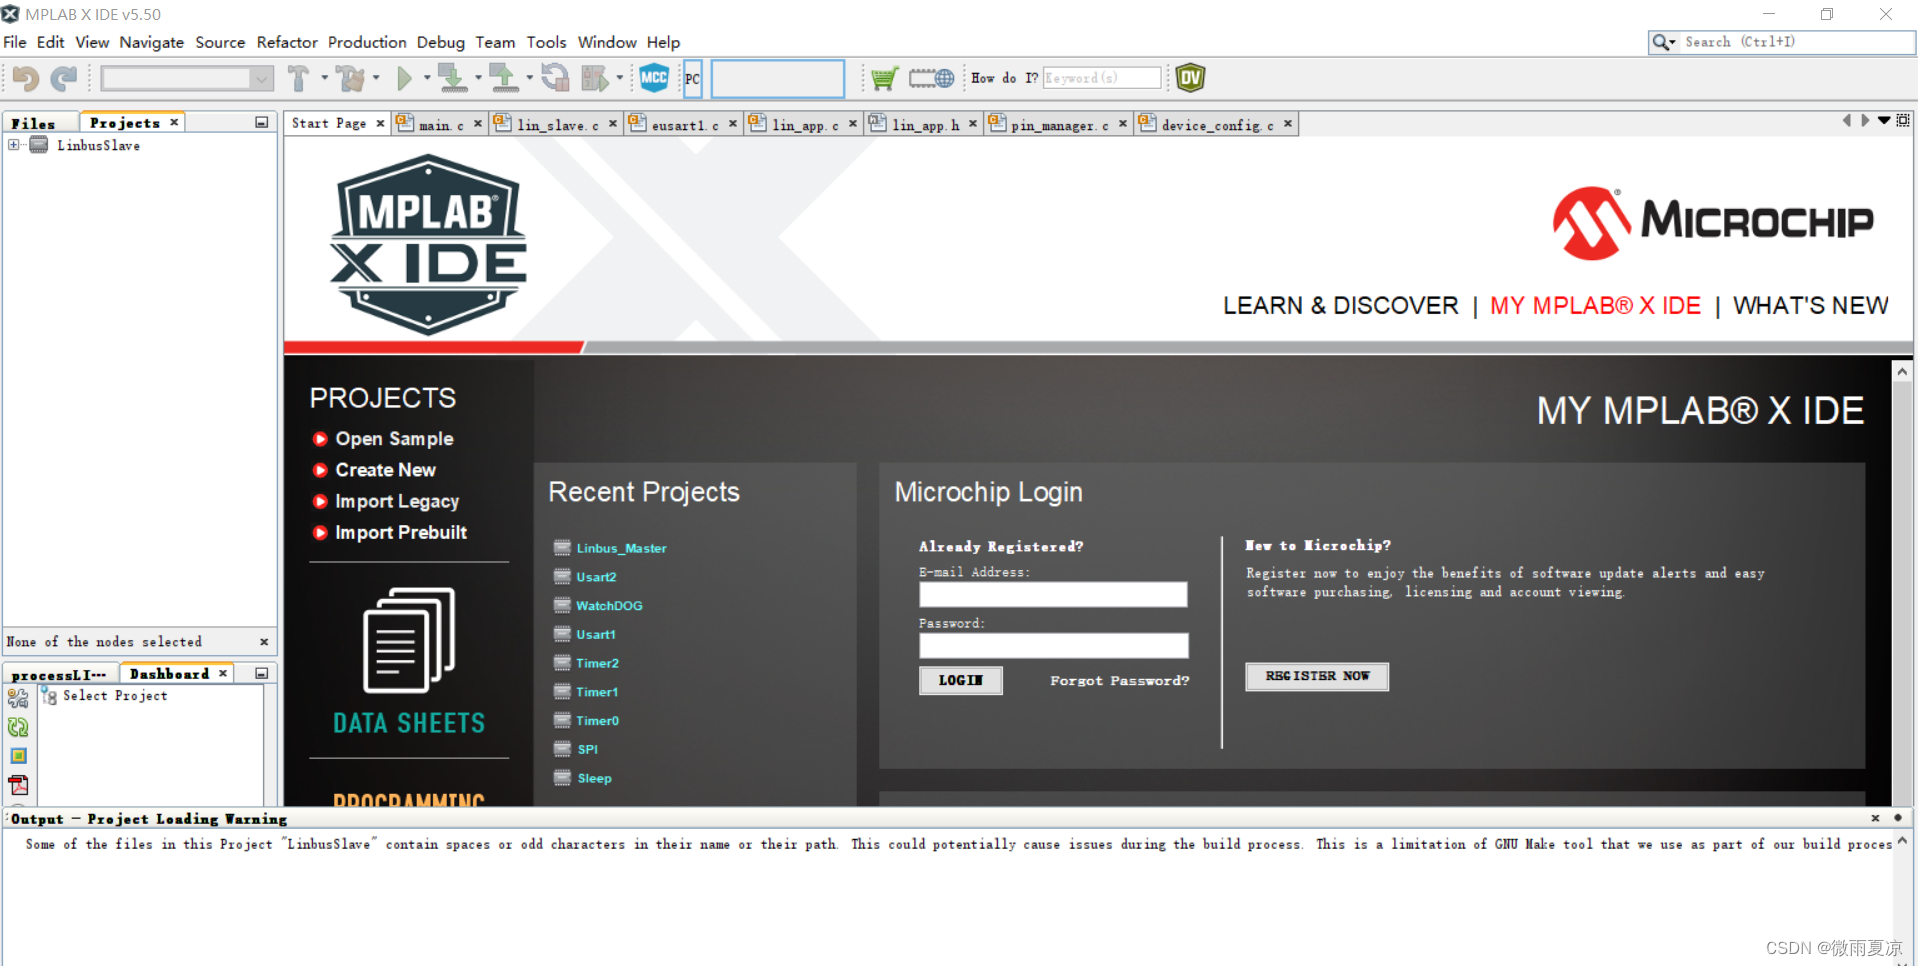This screenshot has width=1918, height=966.
Task: Click the Undo toolbar icon
Action: [26, 78]
